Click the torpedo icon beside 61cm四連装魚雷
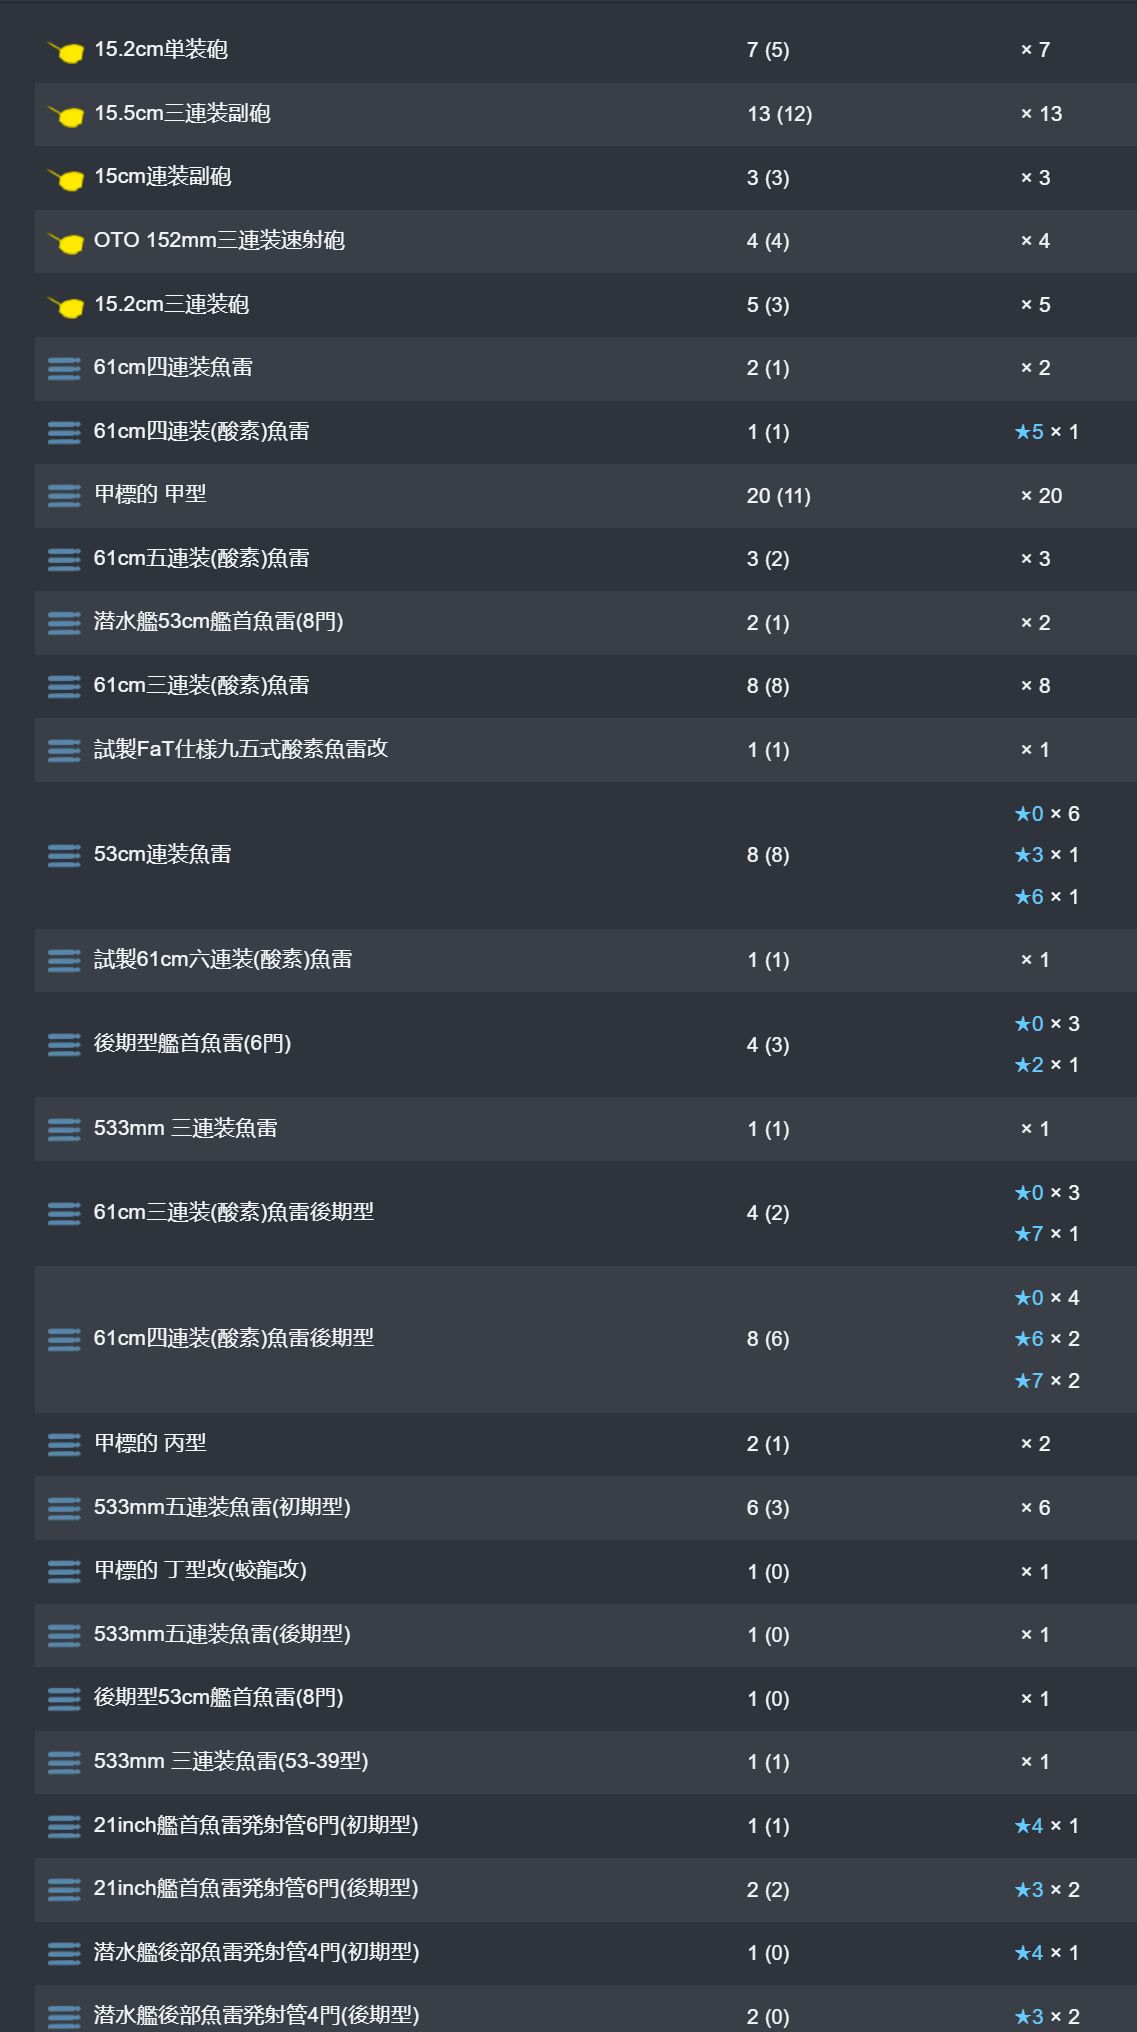The height and width of the screenshot is (2032, 1137). pos(64,368)
